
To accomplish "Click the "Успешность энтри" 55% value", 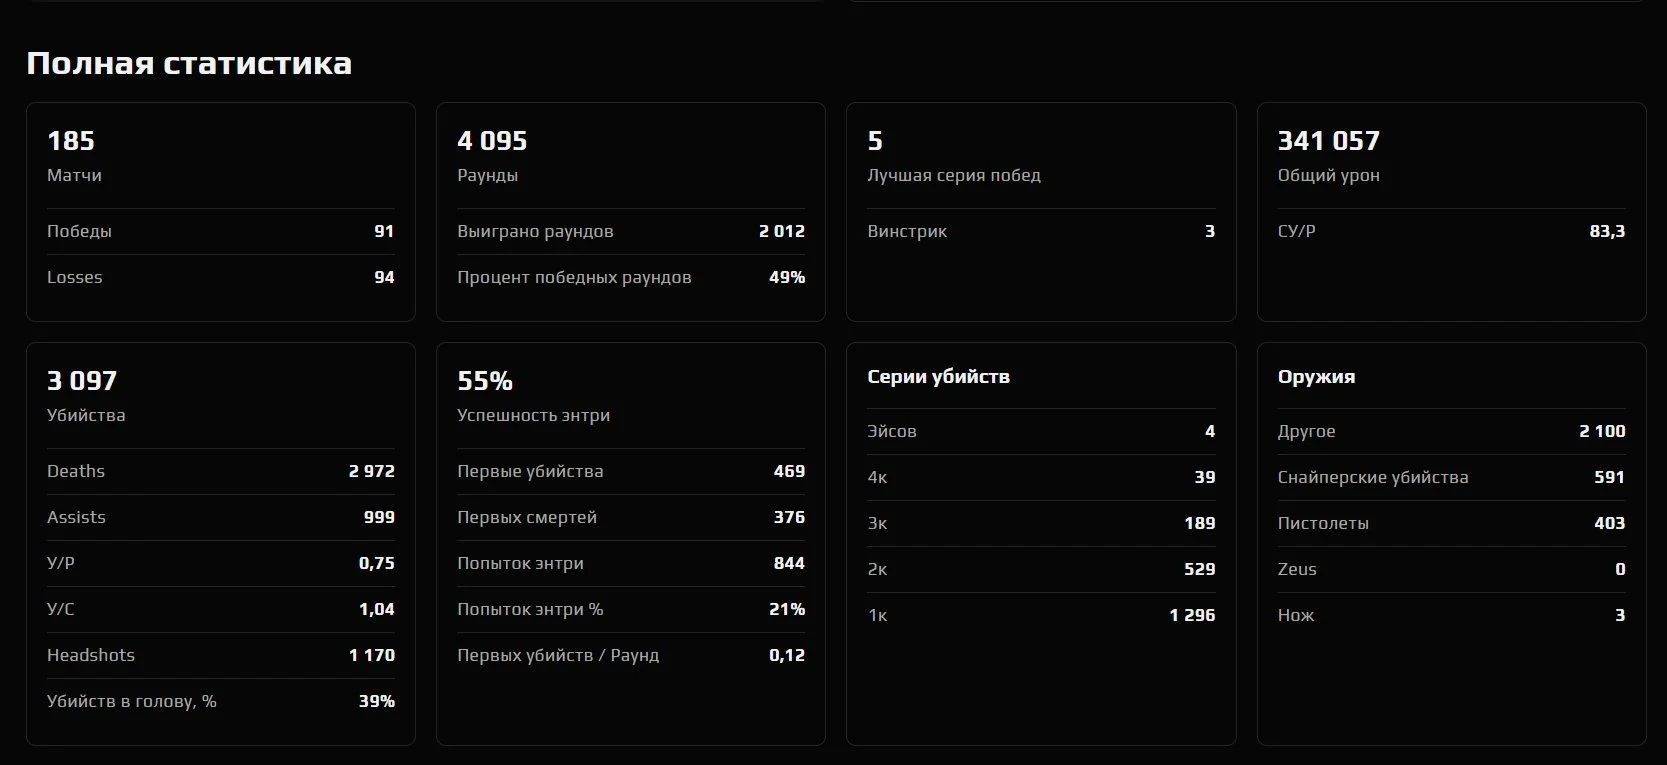I will pyautogui.click(x=485, y=381).
